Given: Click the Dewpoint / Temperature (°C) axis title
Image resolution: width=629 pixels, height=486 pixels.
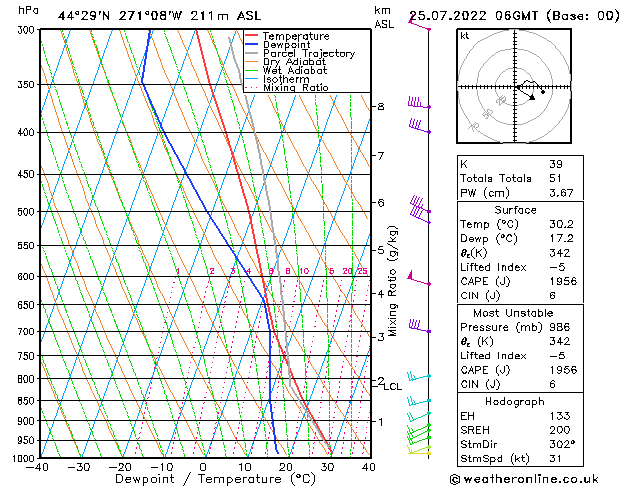Looking at the screenshot, I should point(215,479).
